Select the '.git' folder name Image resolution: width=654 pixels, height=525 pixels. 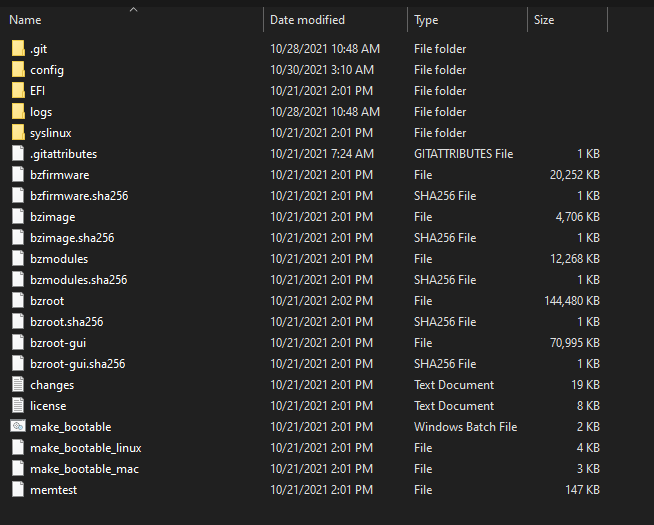[x=38, y=49]
